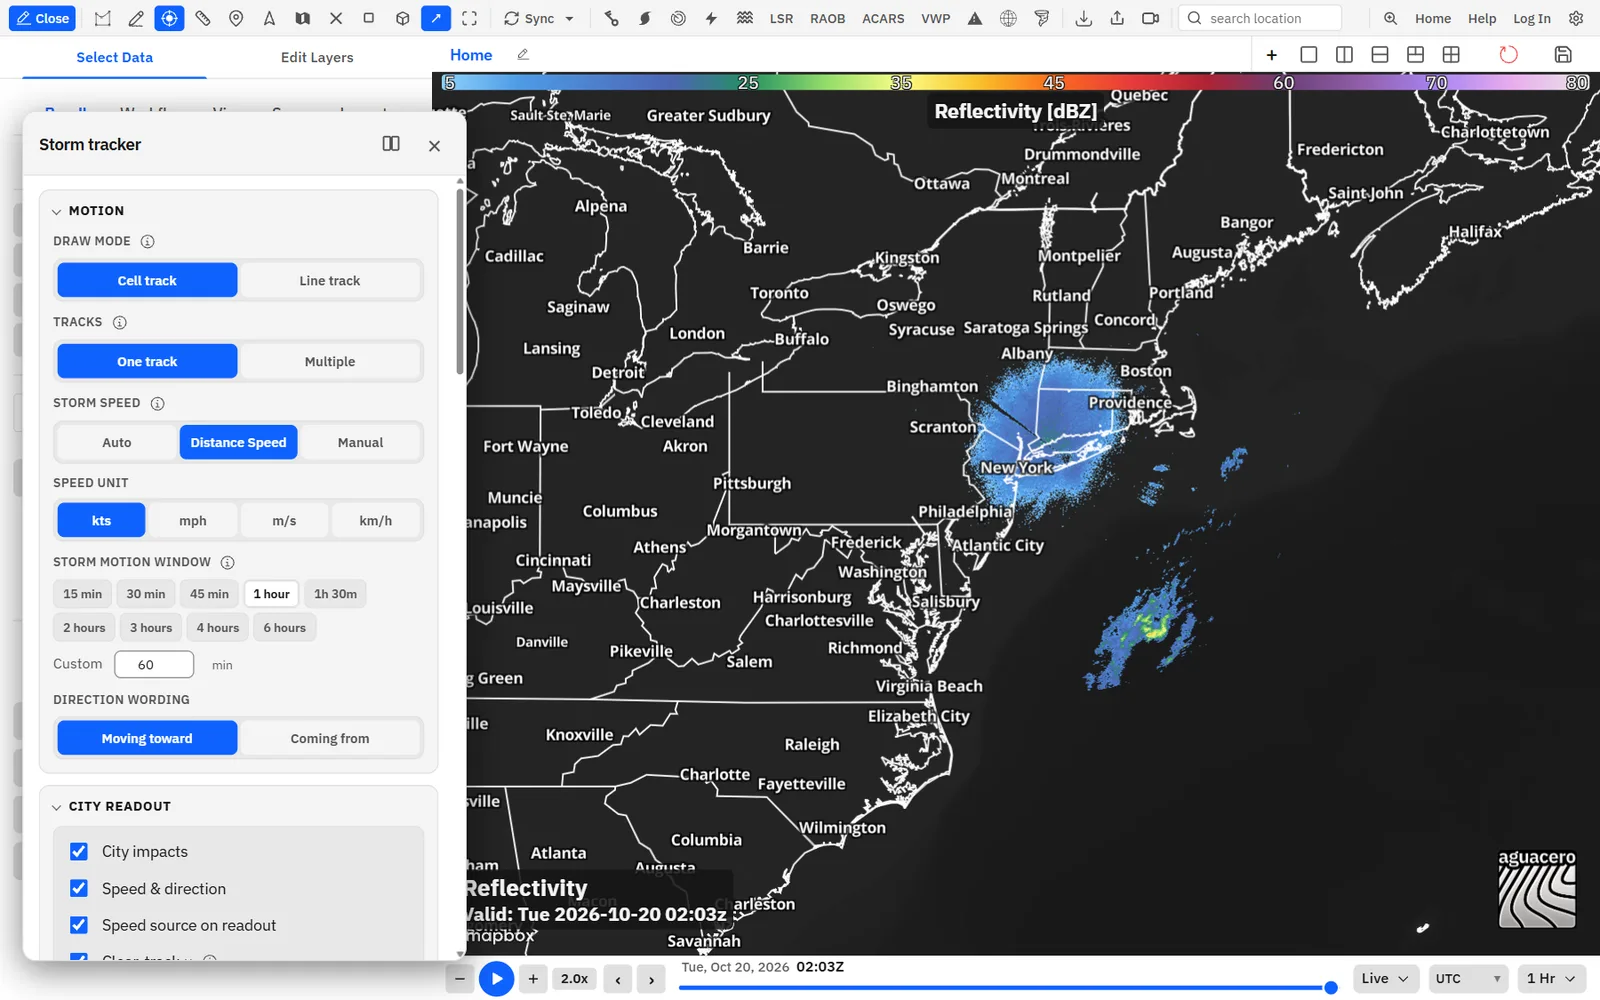Uncheck the City impacts checkbox
This screenshot has width=1600, height=1000.
pyautogui.click(x=79, y=851)
